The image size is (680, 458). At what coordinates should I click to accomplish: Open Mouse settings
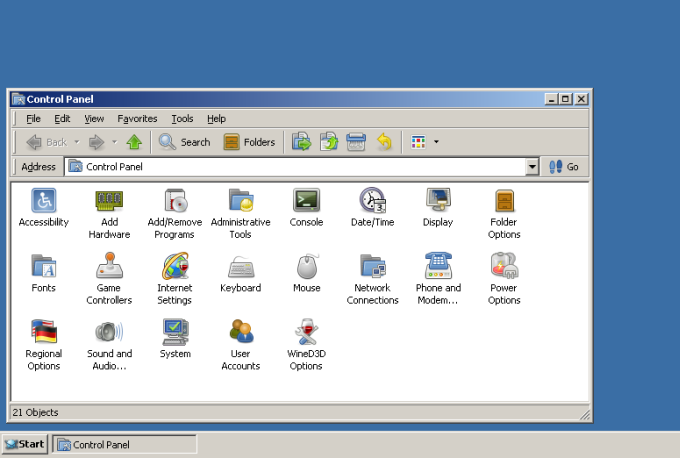pos(307,273)
